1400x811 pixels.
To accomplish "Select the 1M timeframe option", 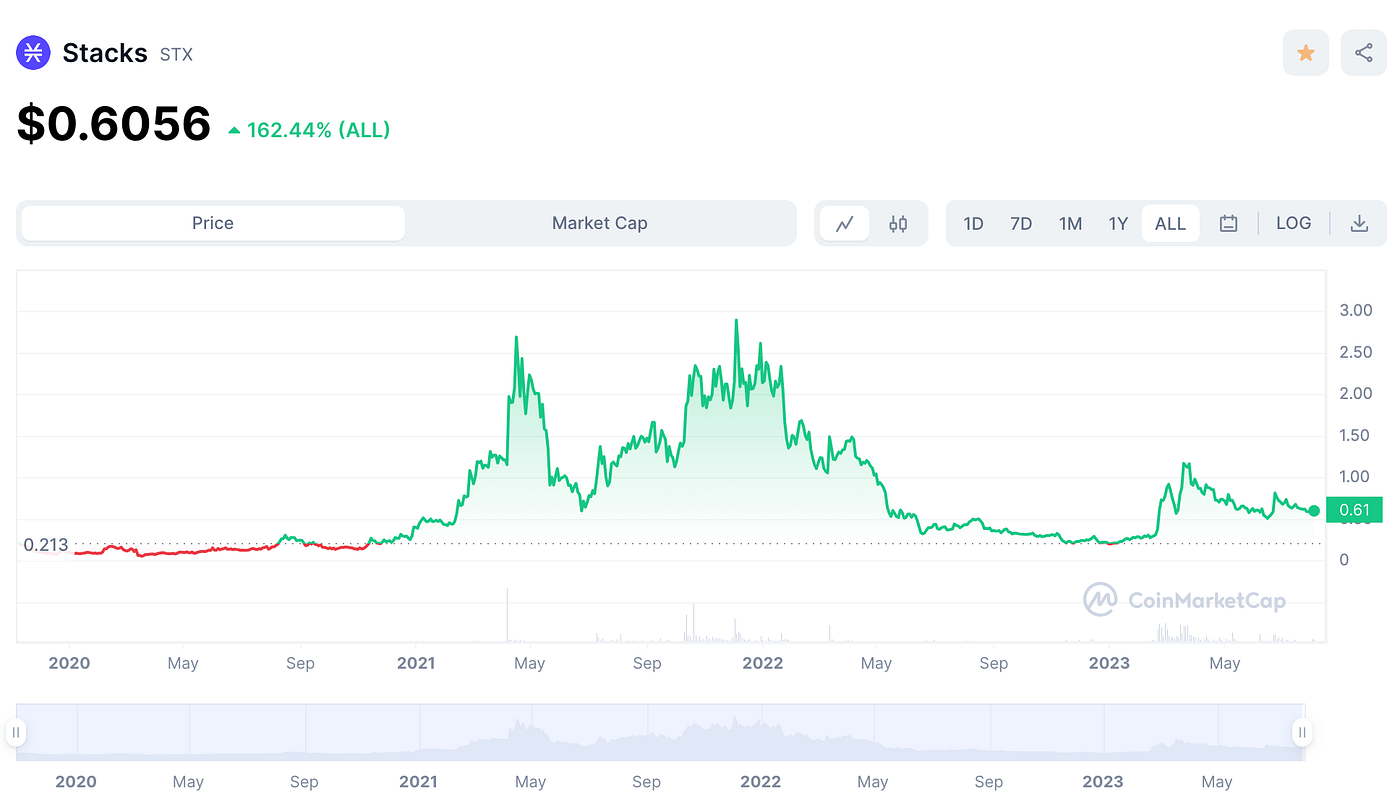I will [x=1070, y=223].
